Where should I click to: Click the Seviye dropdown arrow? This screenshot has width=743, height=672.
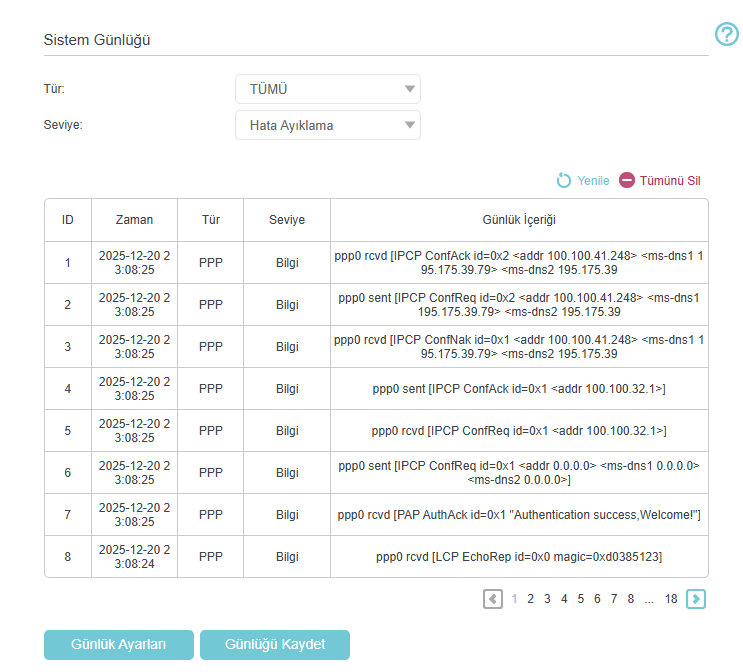[x=409, y=125]
